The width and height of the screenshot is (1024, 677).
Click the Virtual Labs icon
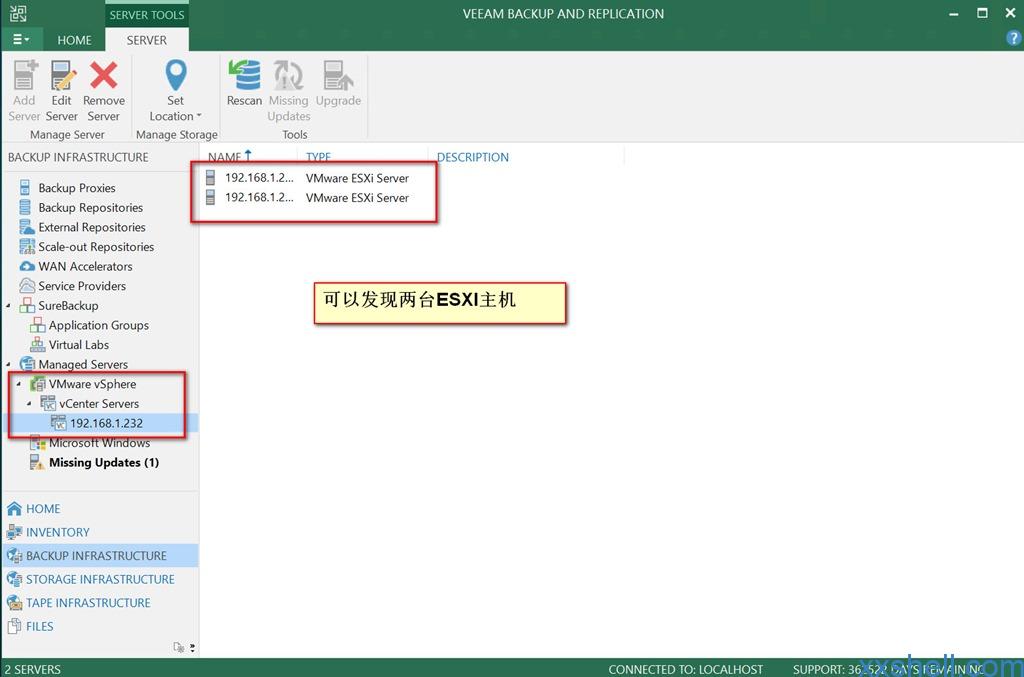tap(37, 345)
